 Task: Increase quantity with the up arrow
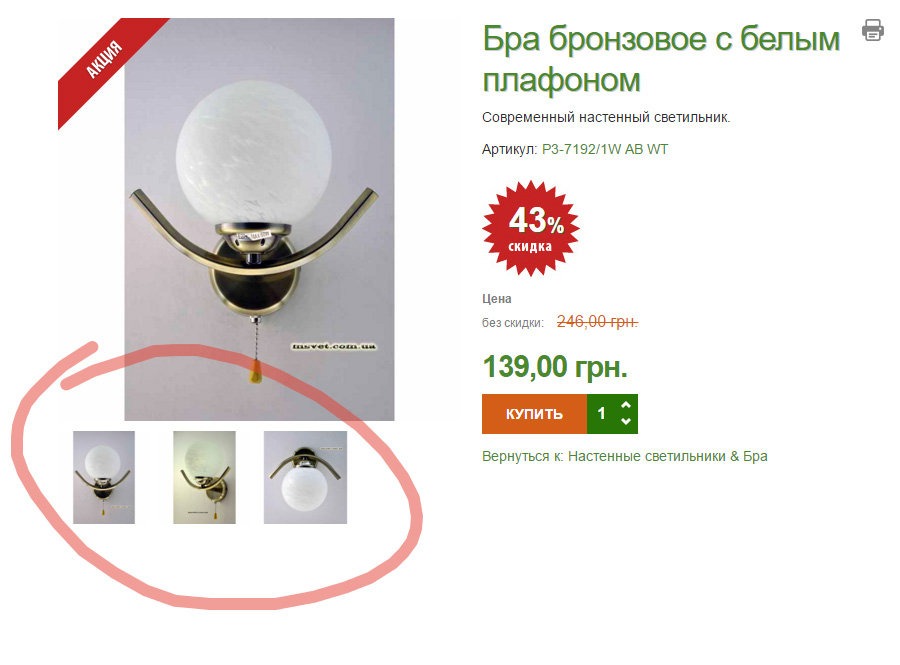626,405
